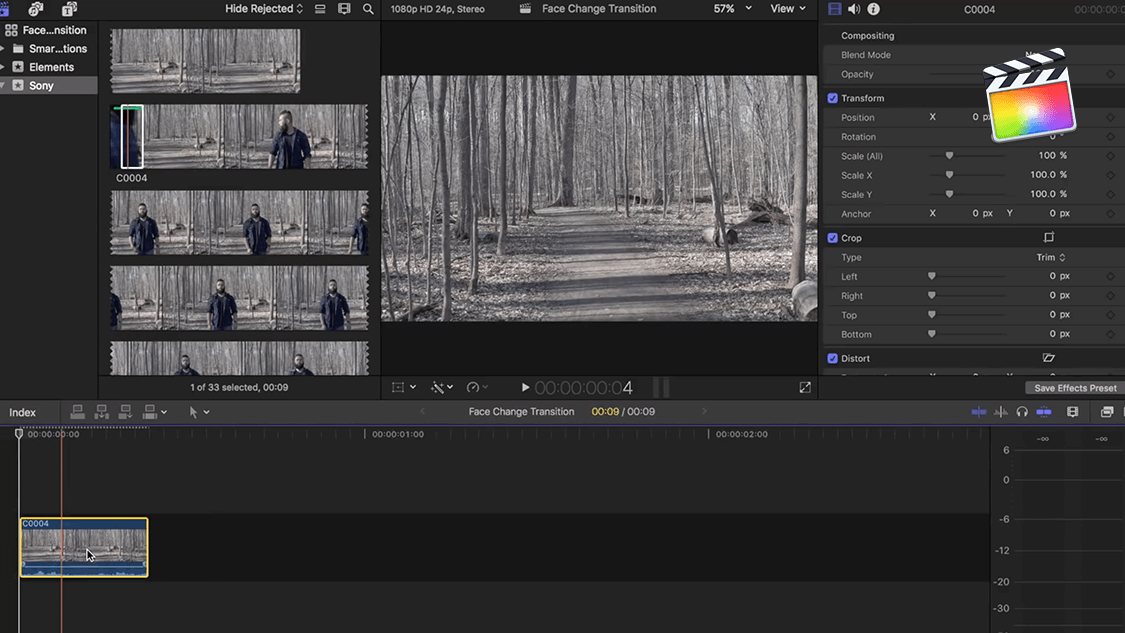This screenshot has width=1125, height=633.
Task: Toggle the Distort checkbox off
Action: pos(832,358)
